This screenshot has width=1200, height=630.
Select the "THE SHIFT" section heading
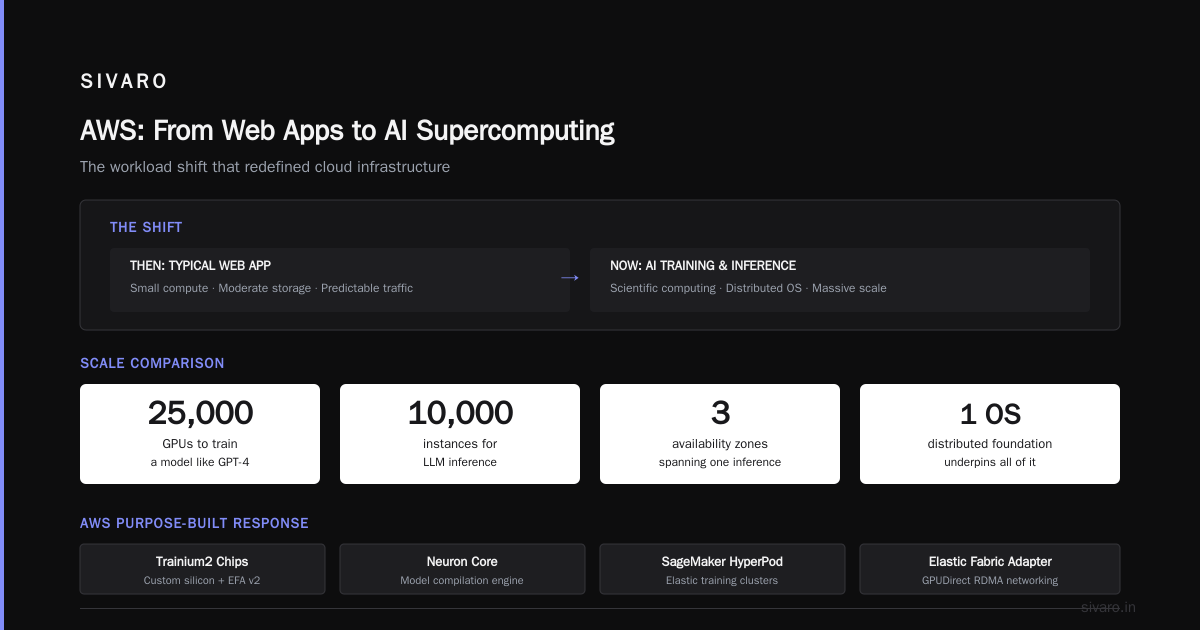click(x=146, y=228)
